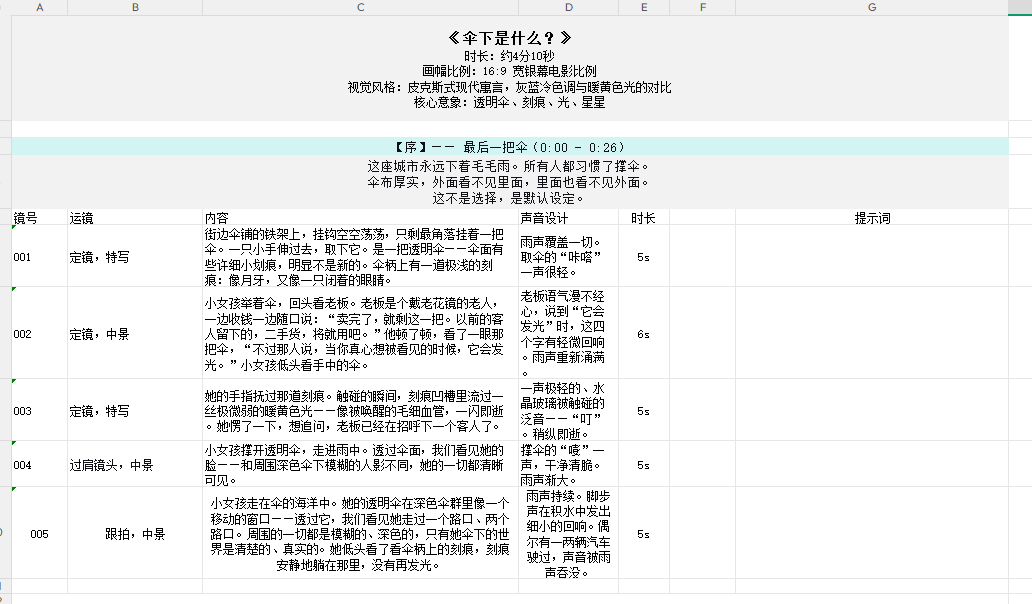The height and width of the screenshot is (604, 1032).
Task: Click the empty 提示词 cell in row 002
Action: coord(871,334)
